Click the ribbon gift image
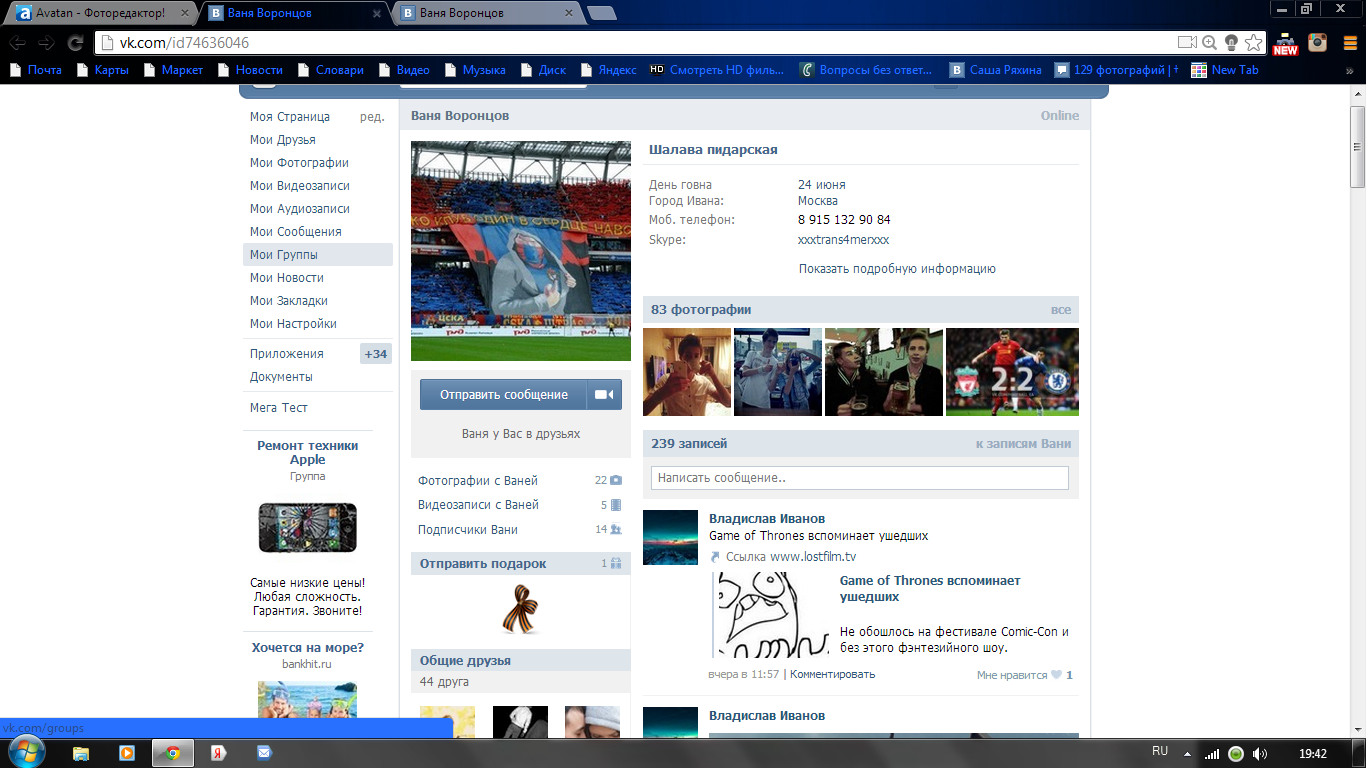The height and width of the screenshot is (768, 1366). [x=520, y=610]
